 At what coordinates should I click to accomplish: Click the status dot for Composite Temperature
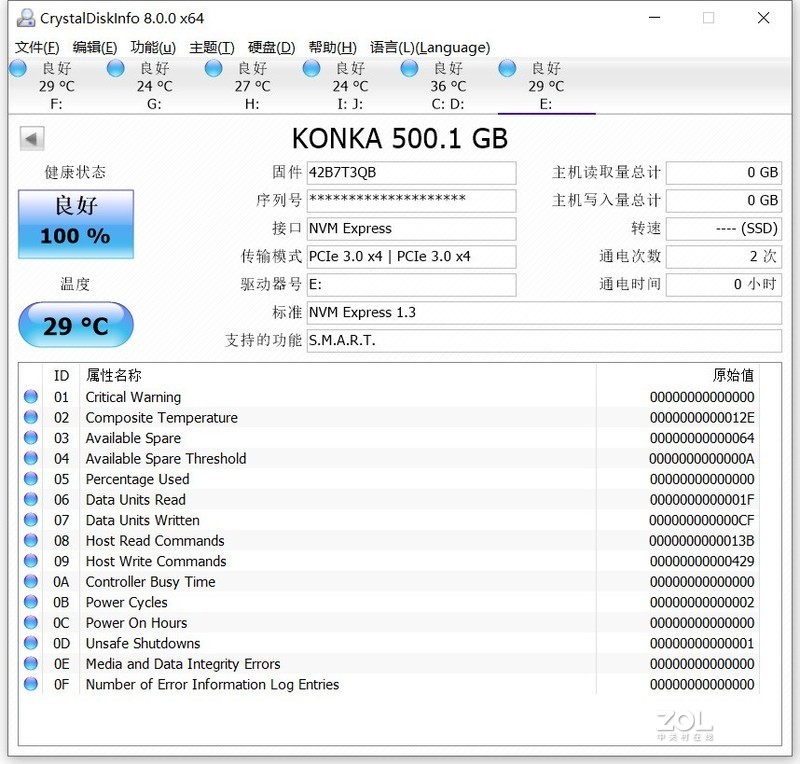[x=29, y=417]
